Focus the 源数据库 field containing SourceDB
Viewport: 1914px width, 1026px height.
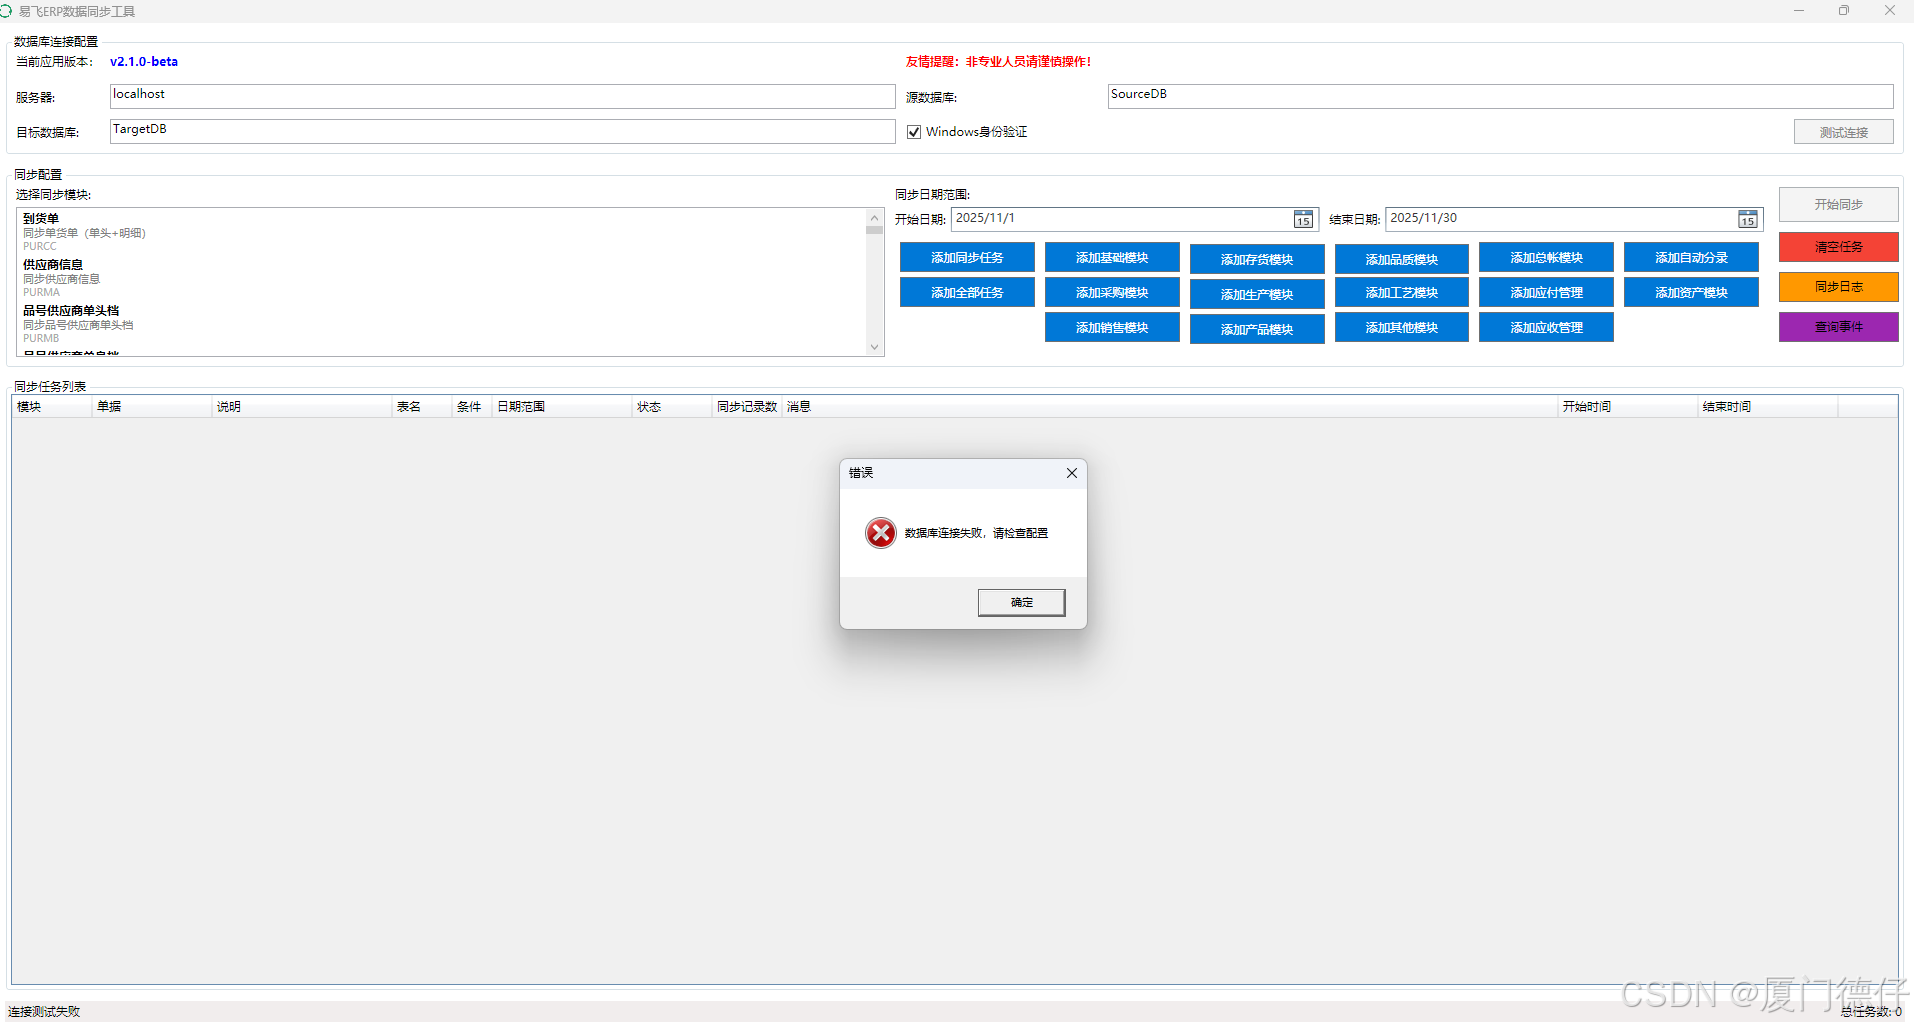(x=1500, y=96)
